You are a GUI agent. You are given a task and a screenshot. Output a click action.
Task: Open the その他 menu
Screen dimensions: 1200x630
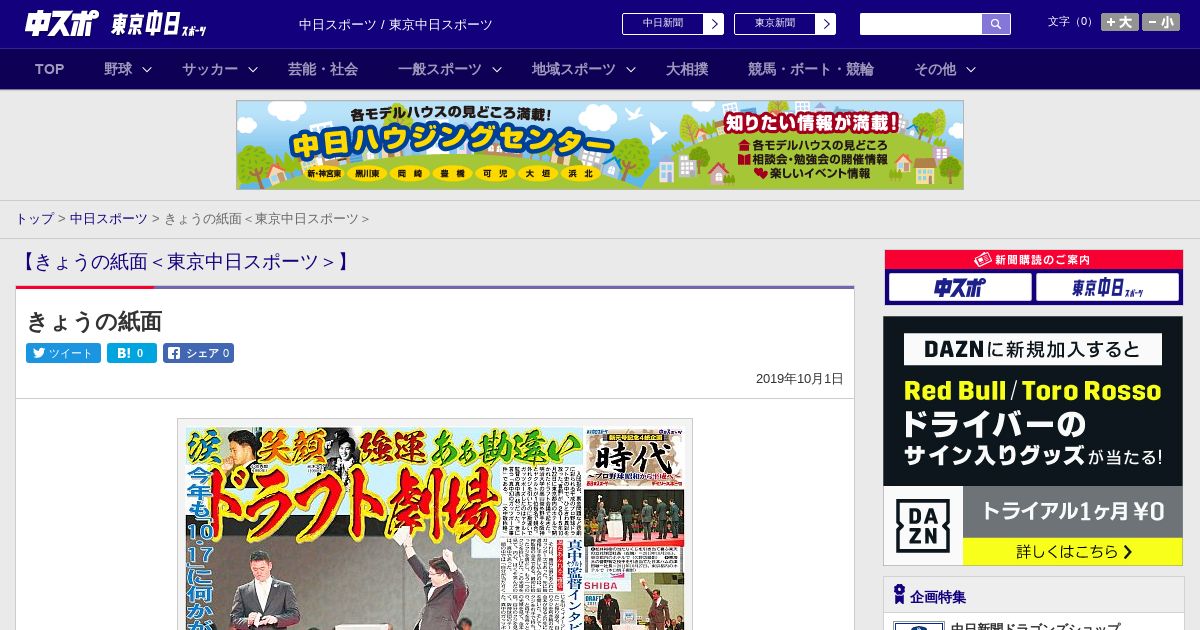tap(935, 69)
